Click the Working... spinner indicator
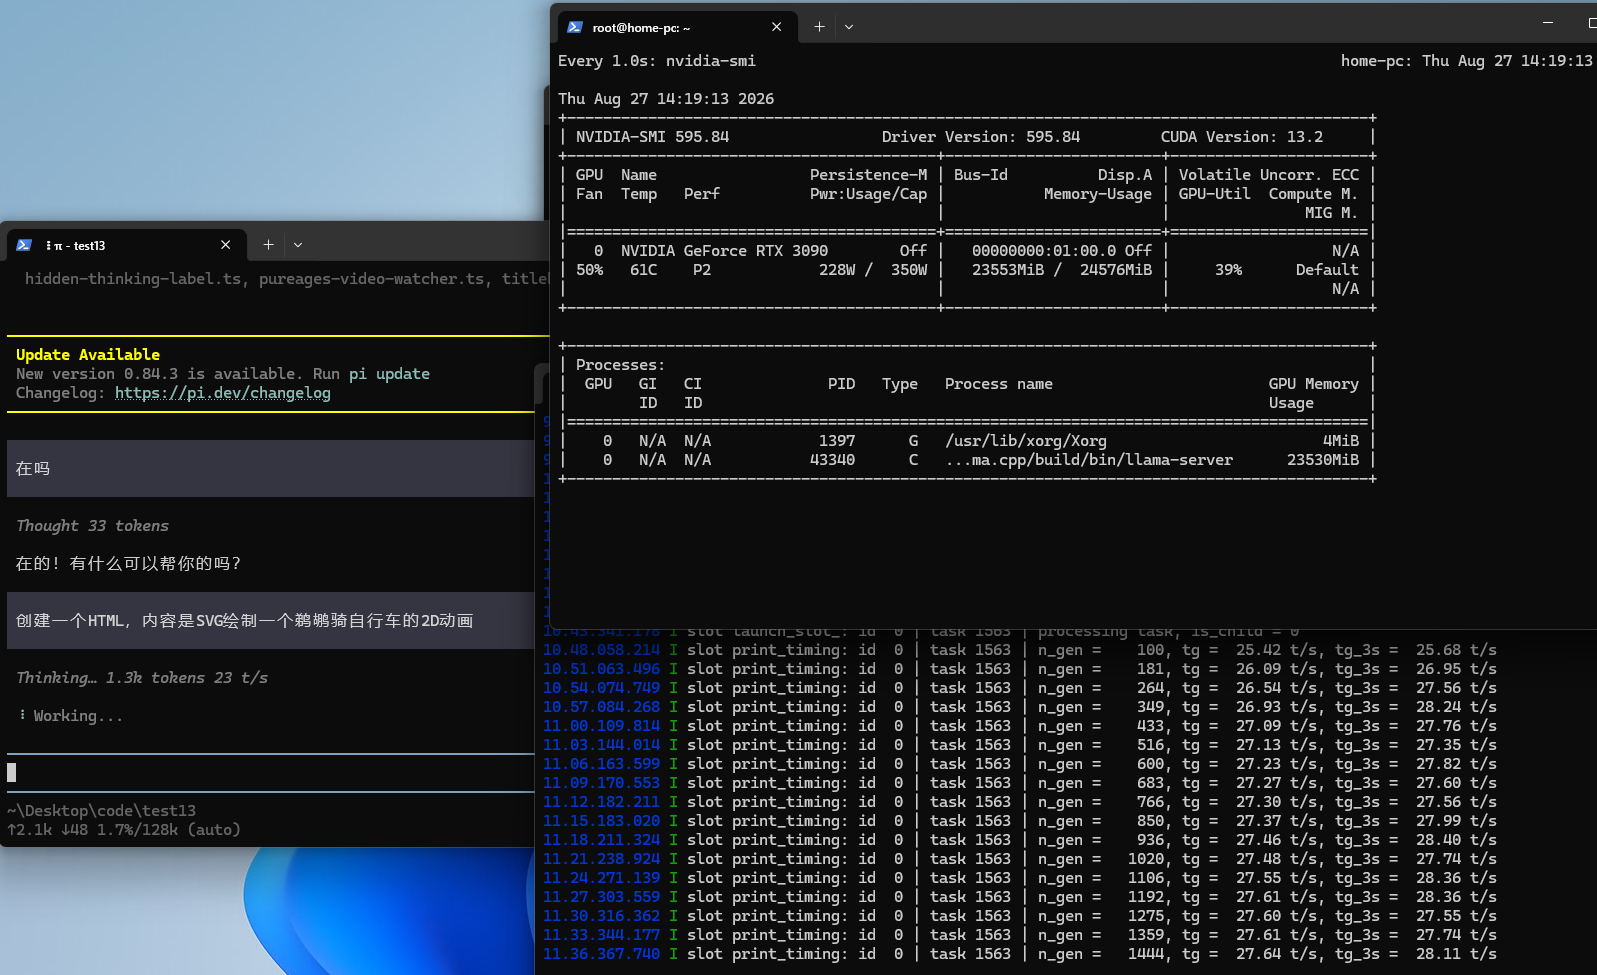This screenshot has height=975, width=1597. point(70,716)
